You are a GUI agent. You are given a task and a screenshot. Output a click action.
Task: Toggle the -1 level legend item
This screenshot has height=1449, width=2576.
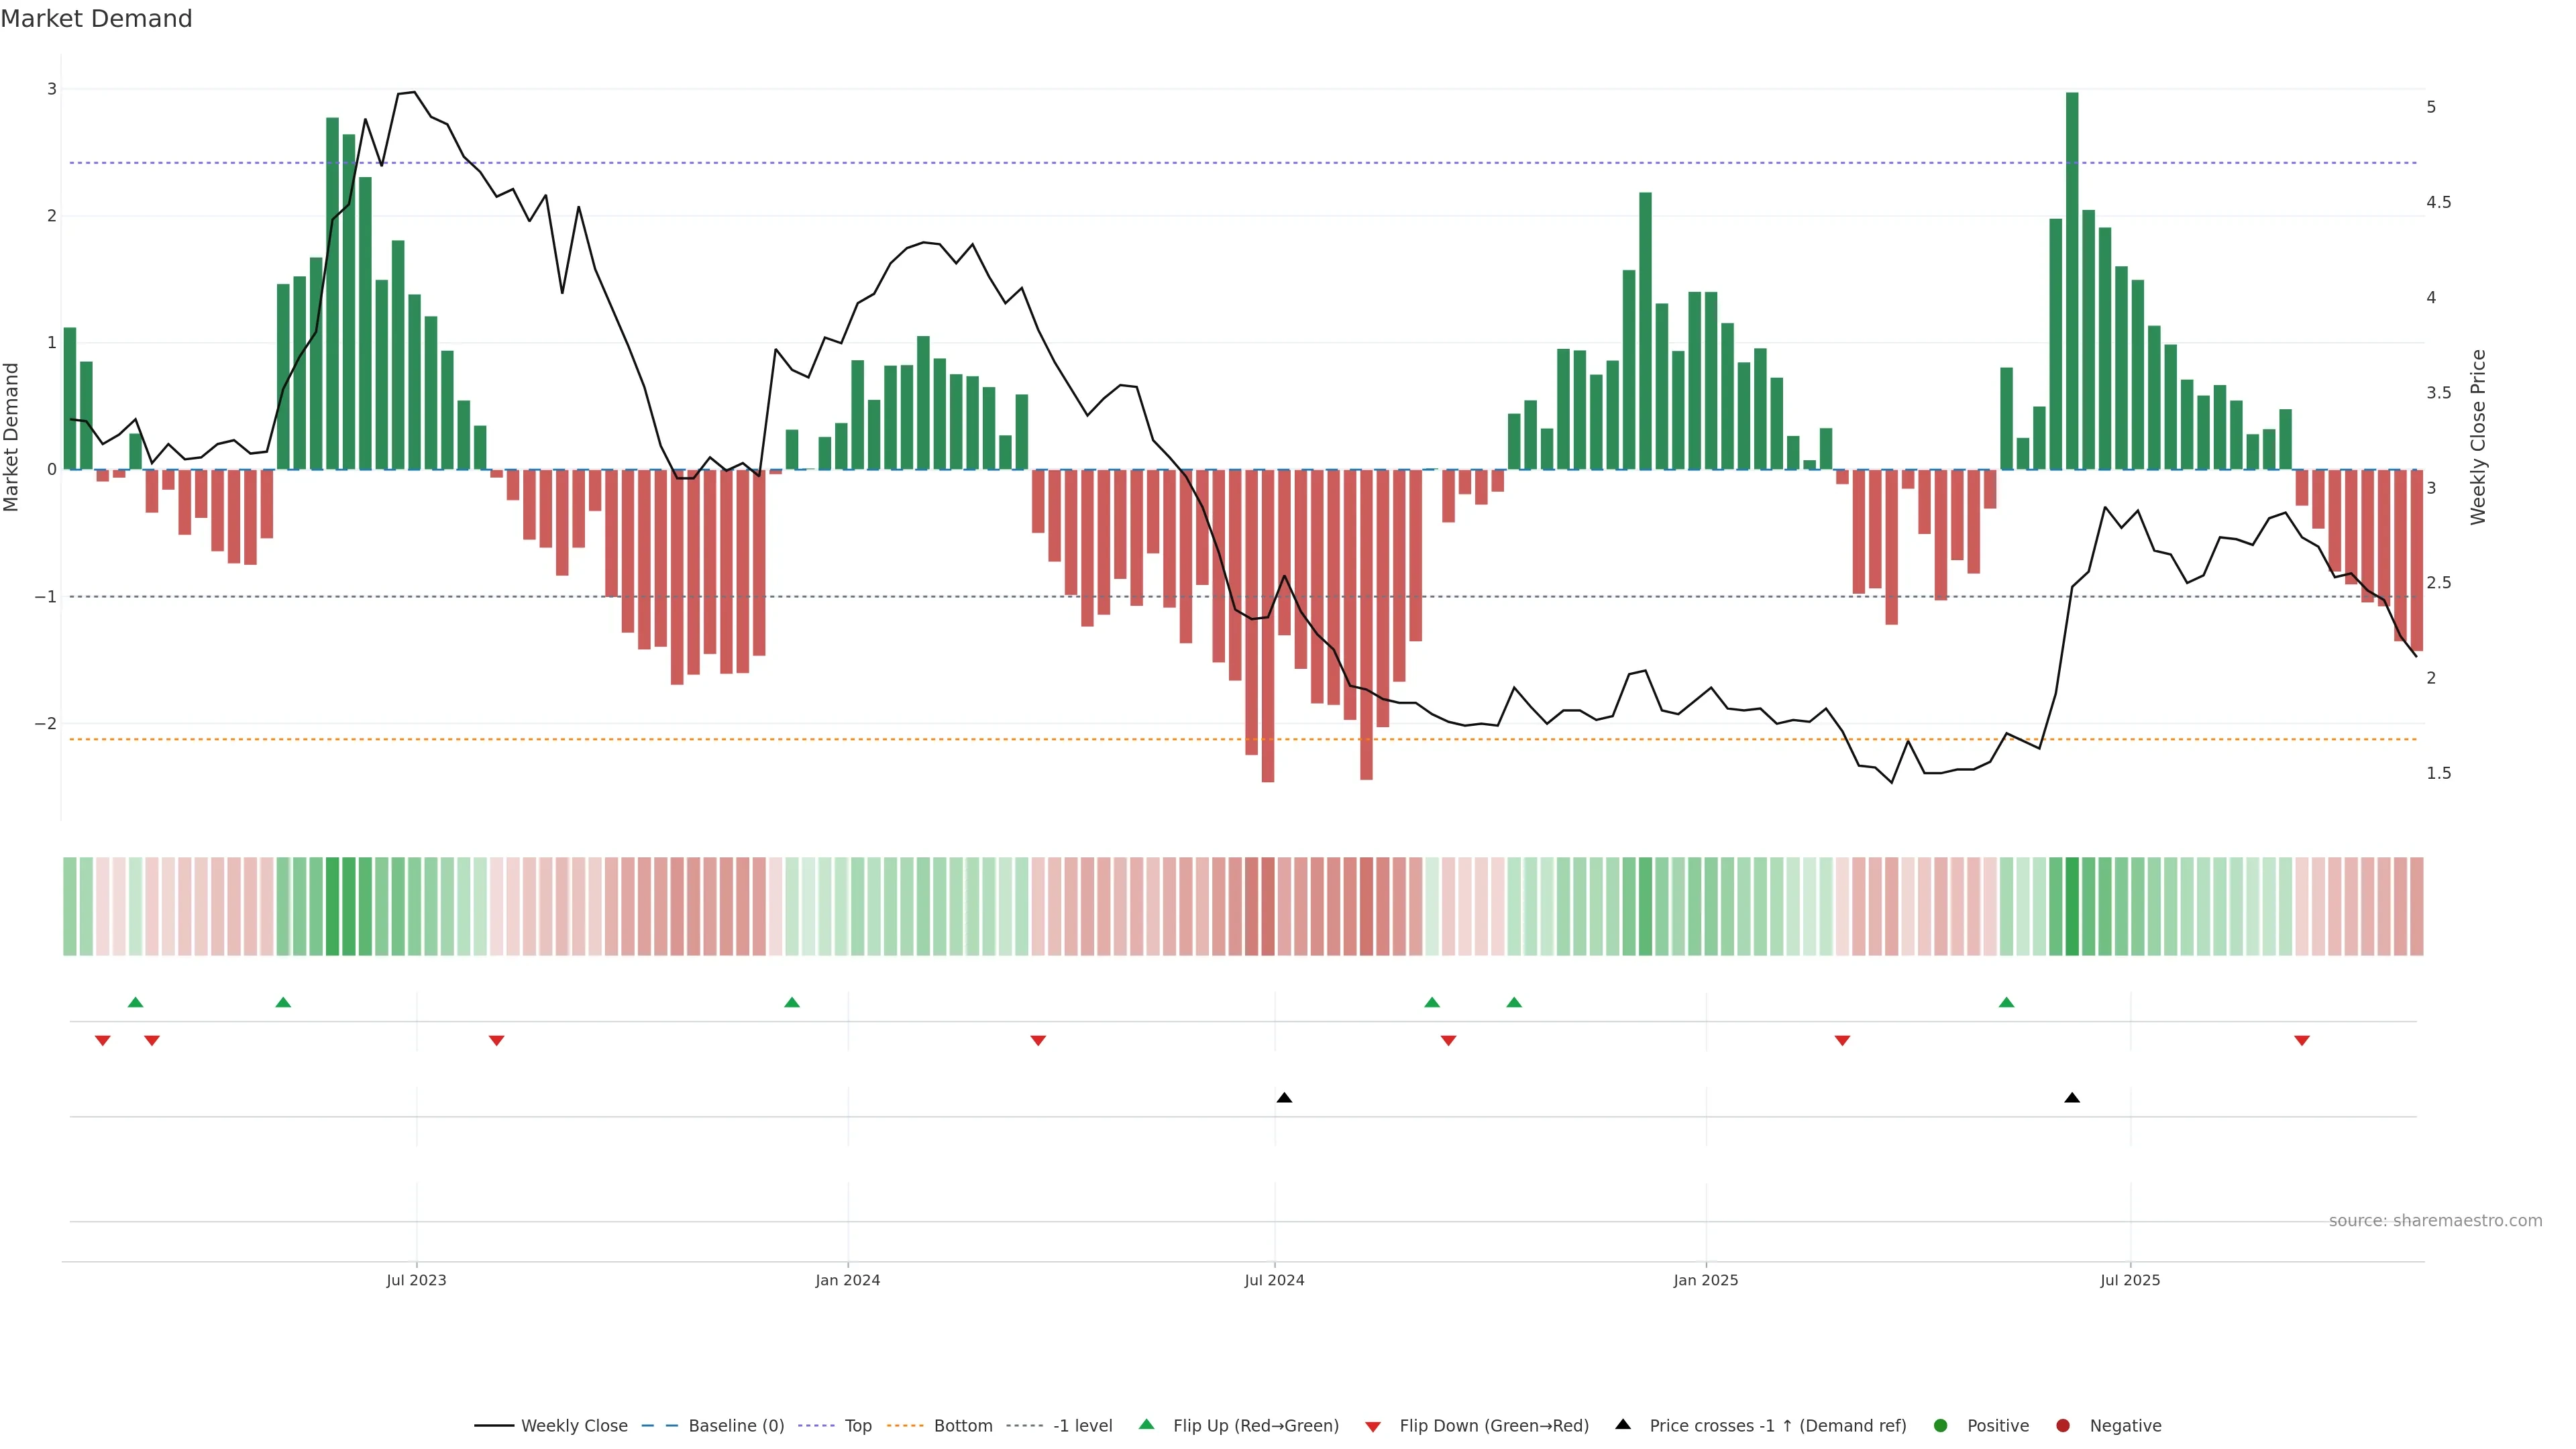[1082, 1425]
